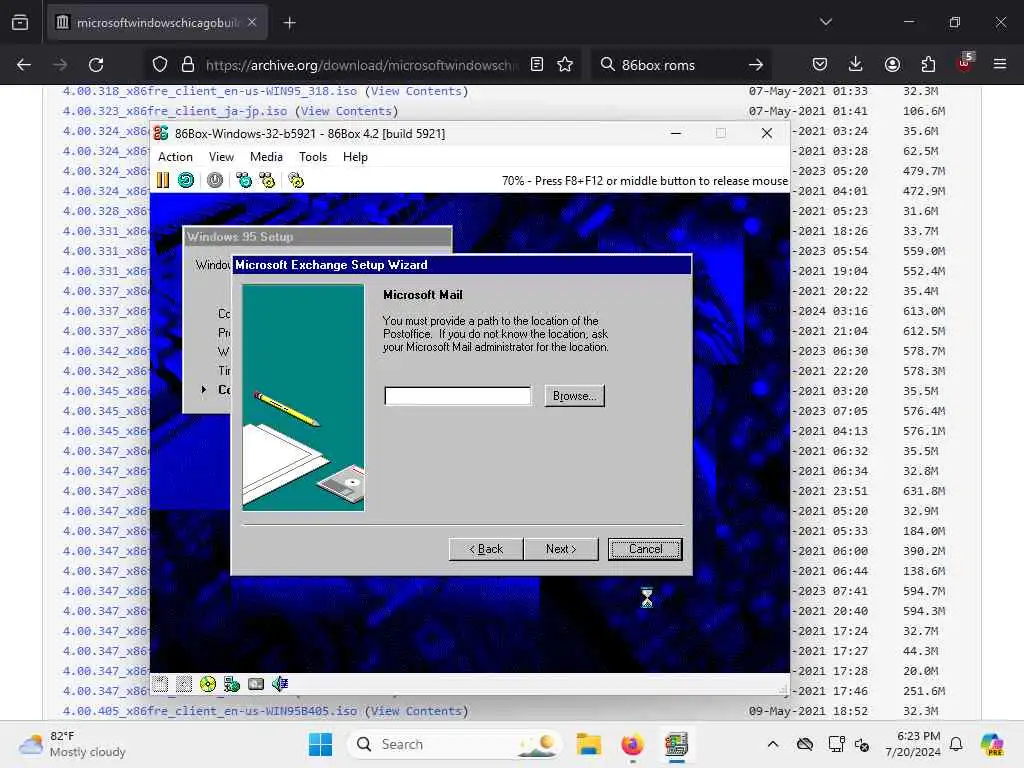This screenshot has height=768, width=1024.
Task: View Contents of 4.00.323 iso
Action: 346,111
